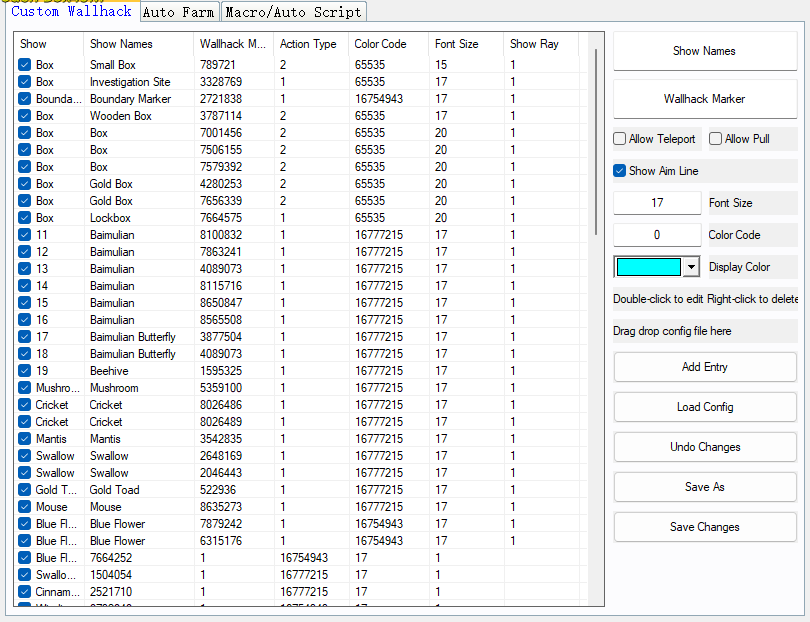
Task: Uncheck the Gold Toad row checkbox
Action: point(25,490)
